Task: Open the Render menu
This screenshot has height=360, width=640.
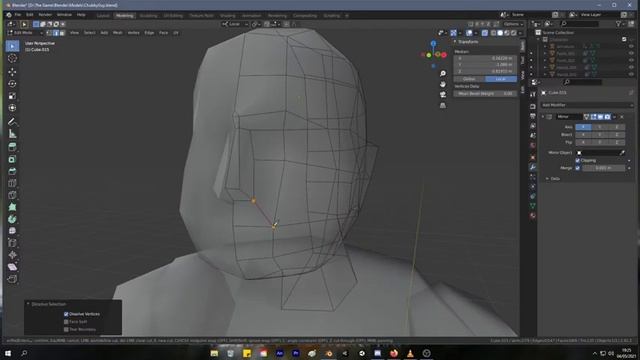Action: (x=45, y=15)
